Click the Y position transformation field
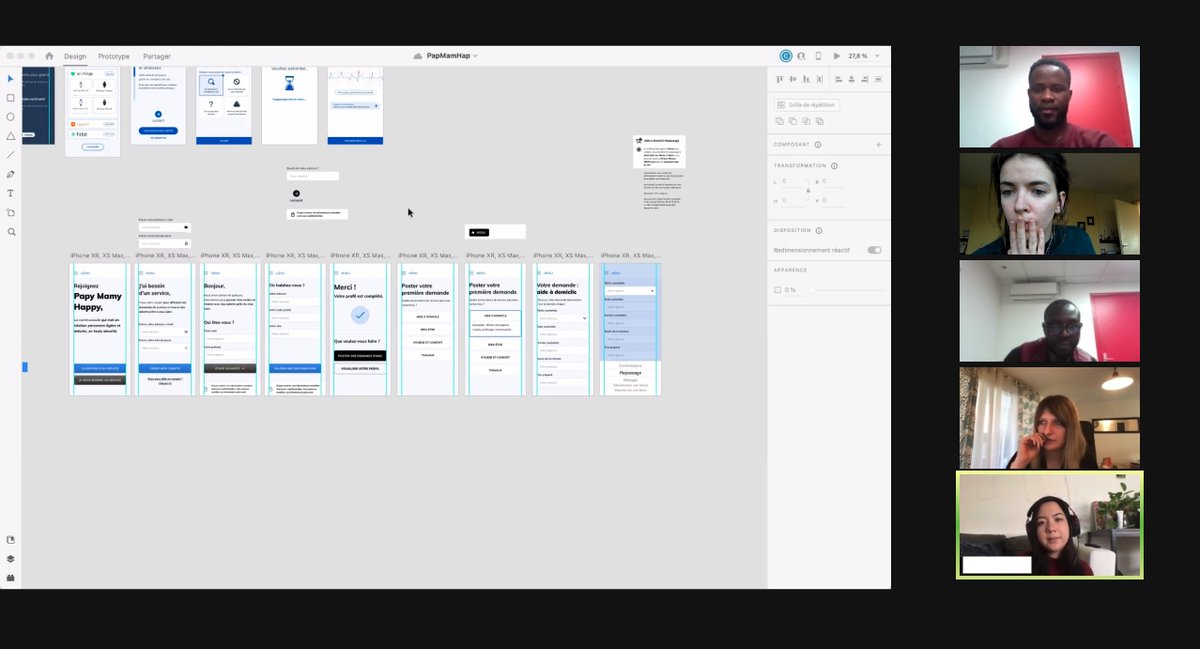The height and width of the screenshot is (649, 1200). [834, 200]
